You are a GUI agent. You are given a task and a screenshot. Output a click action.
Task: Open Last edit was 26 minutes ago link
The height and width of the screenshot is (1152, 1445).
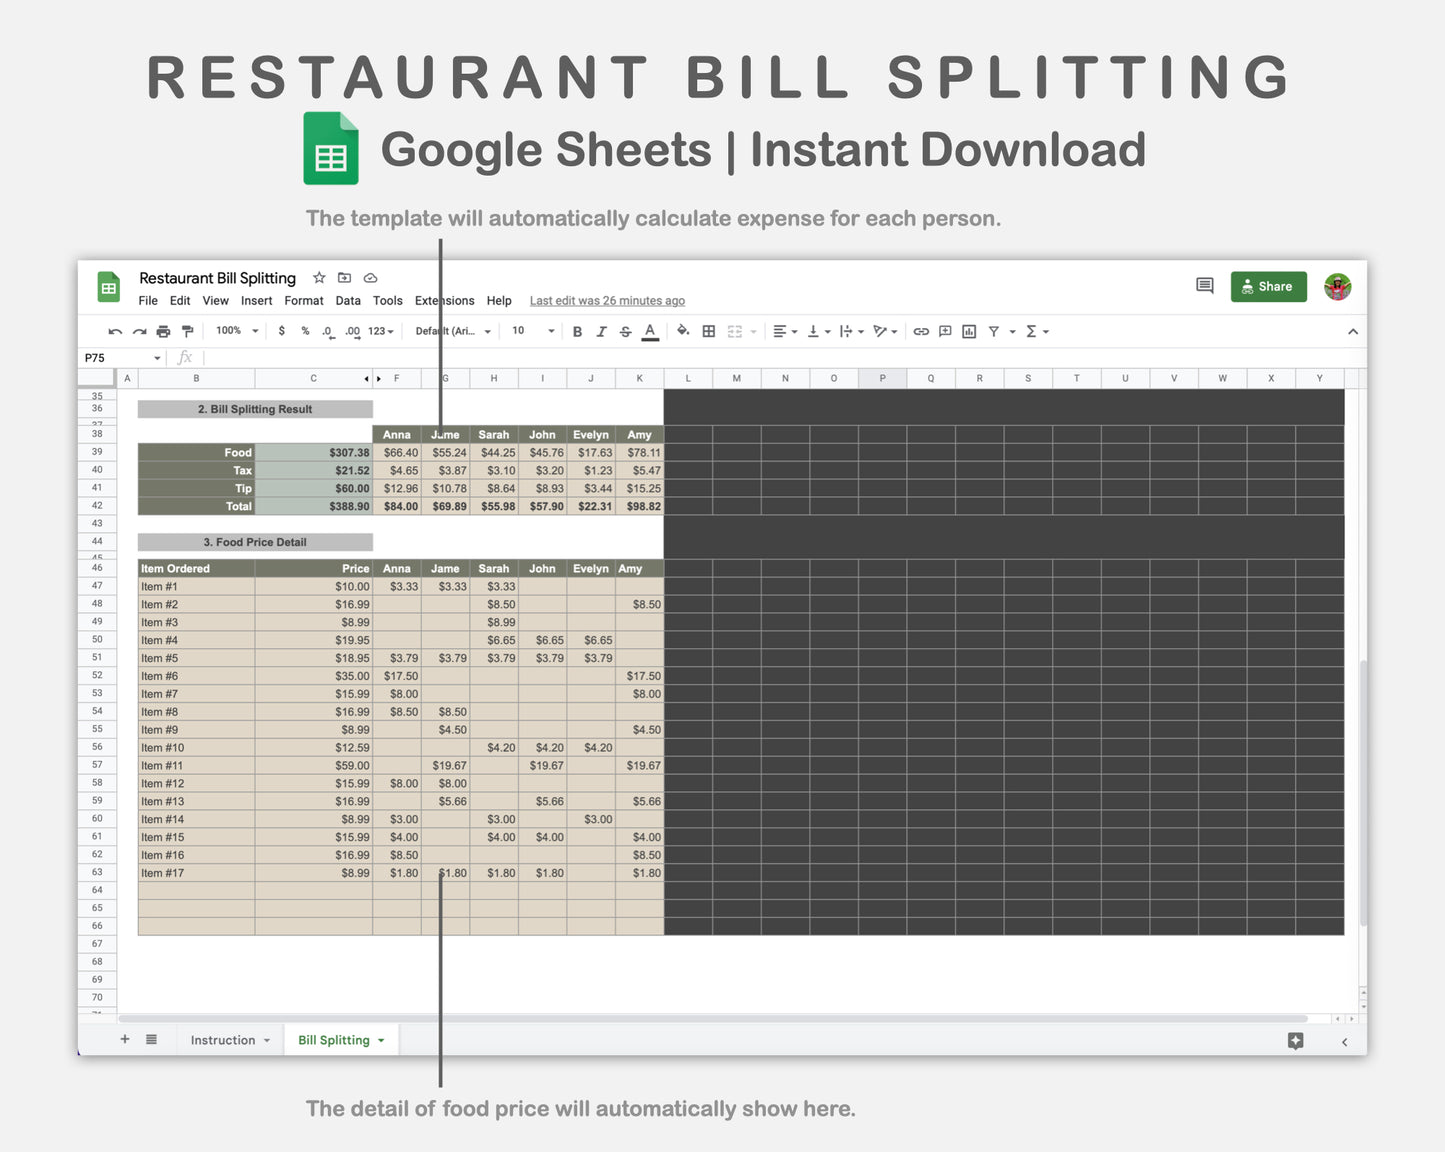tap(606, 300)
